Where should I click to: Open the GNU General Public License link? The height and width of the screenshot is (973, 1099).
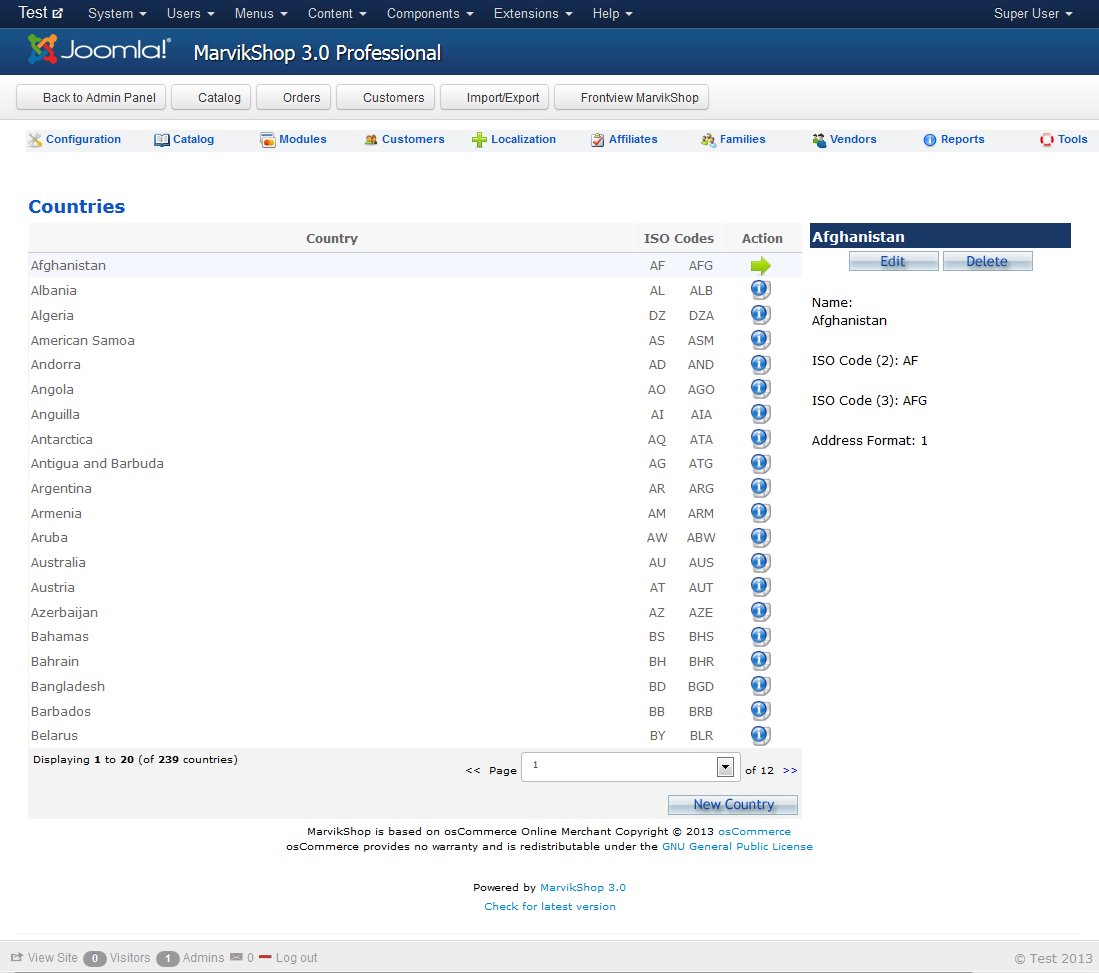(x=737, y=847)
